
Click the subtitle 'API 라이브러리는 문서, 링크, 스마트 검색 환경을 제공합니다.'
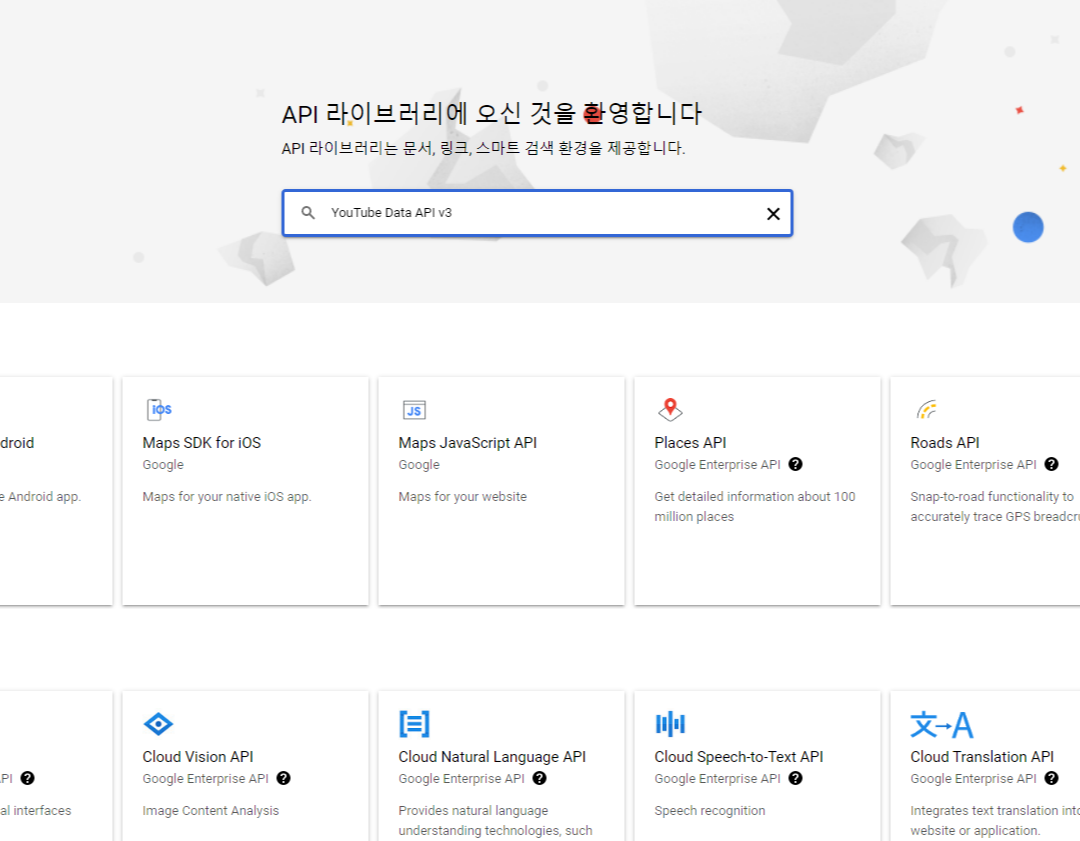[484, 148]
